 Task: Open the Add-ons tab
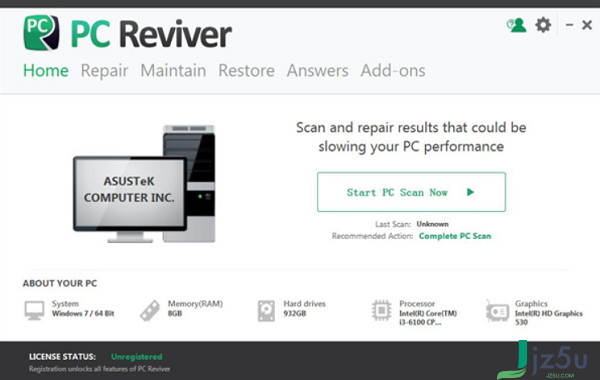pos(393,71)
